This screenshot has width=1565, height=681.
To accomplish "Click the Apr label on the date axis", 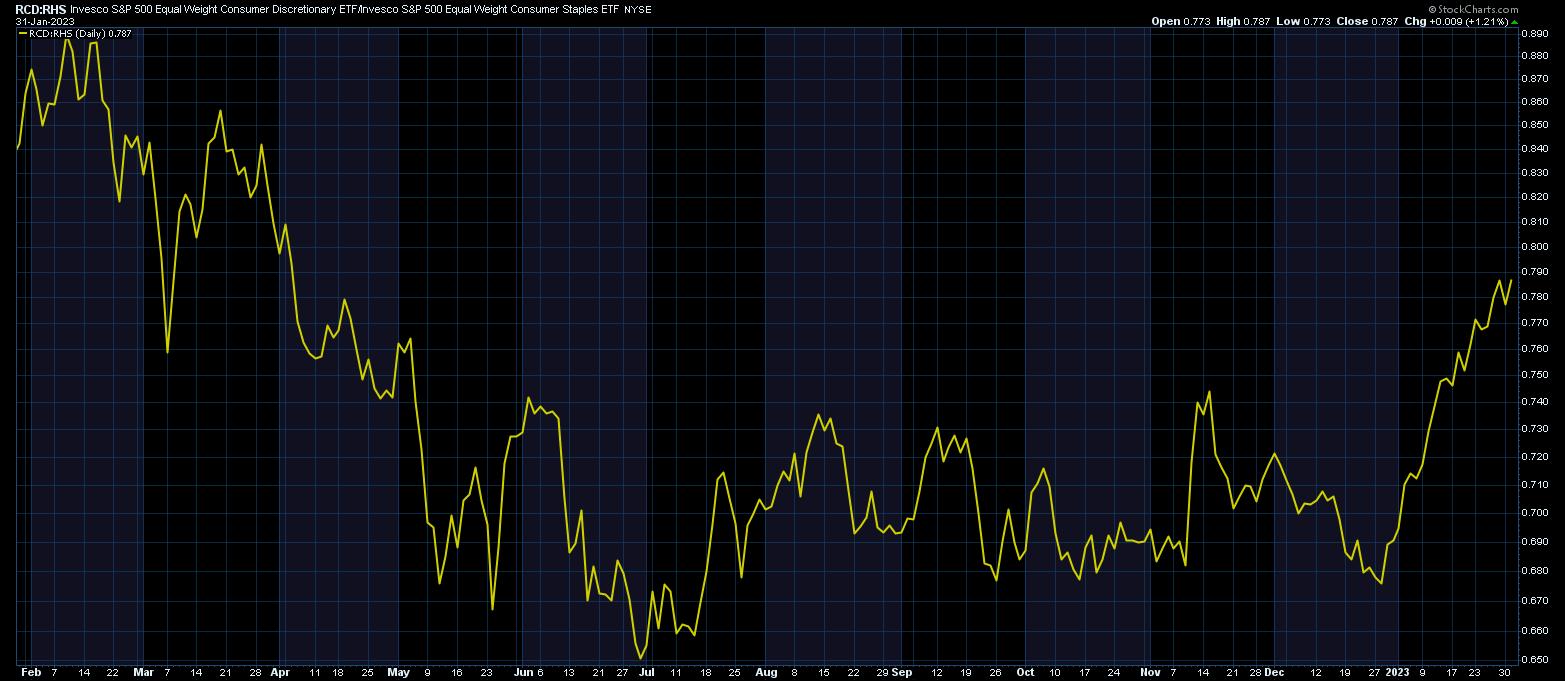I will coord(281,673).
